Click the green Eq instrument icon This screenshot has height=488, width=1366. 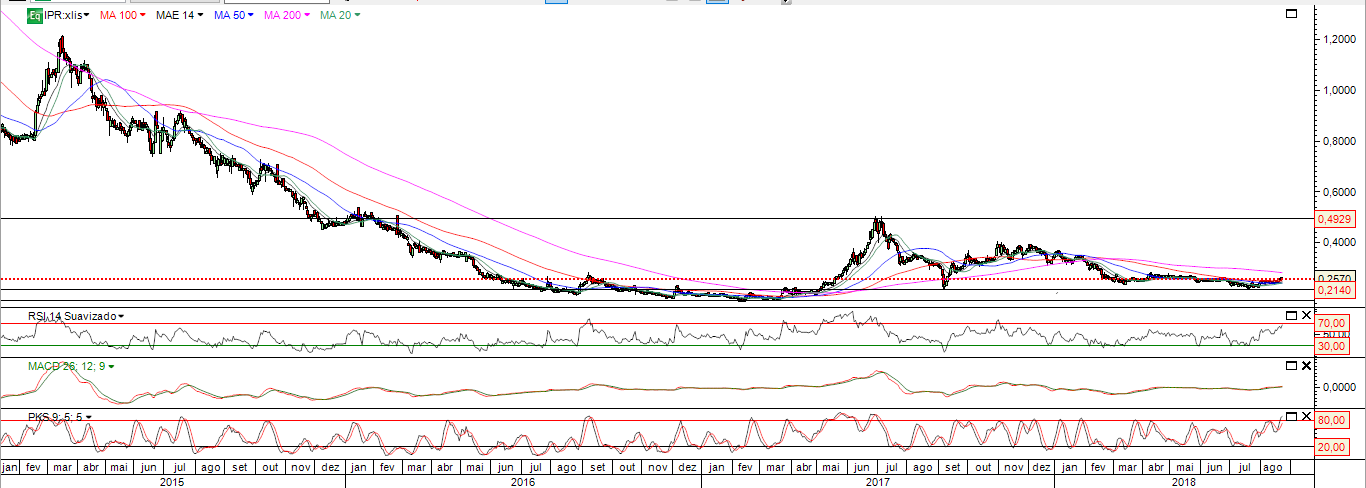point(34,15)
